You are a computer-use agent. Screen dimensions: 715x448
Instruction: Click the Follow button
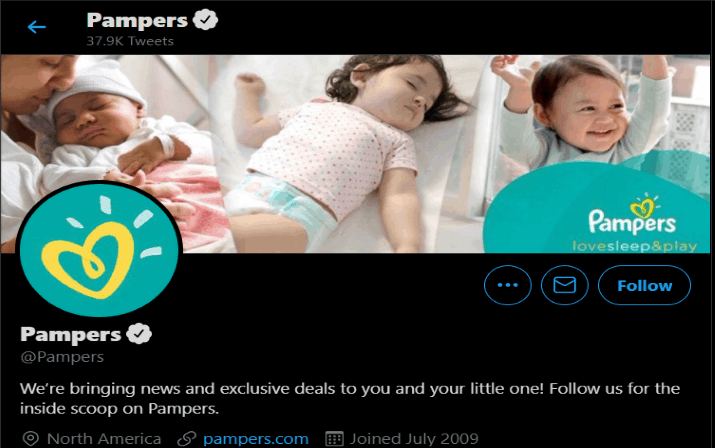pyautogui.click(x=644, y=285)
